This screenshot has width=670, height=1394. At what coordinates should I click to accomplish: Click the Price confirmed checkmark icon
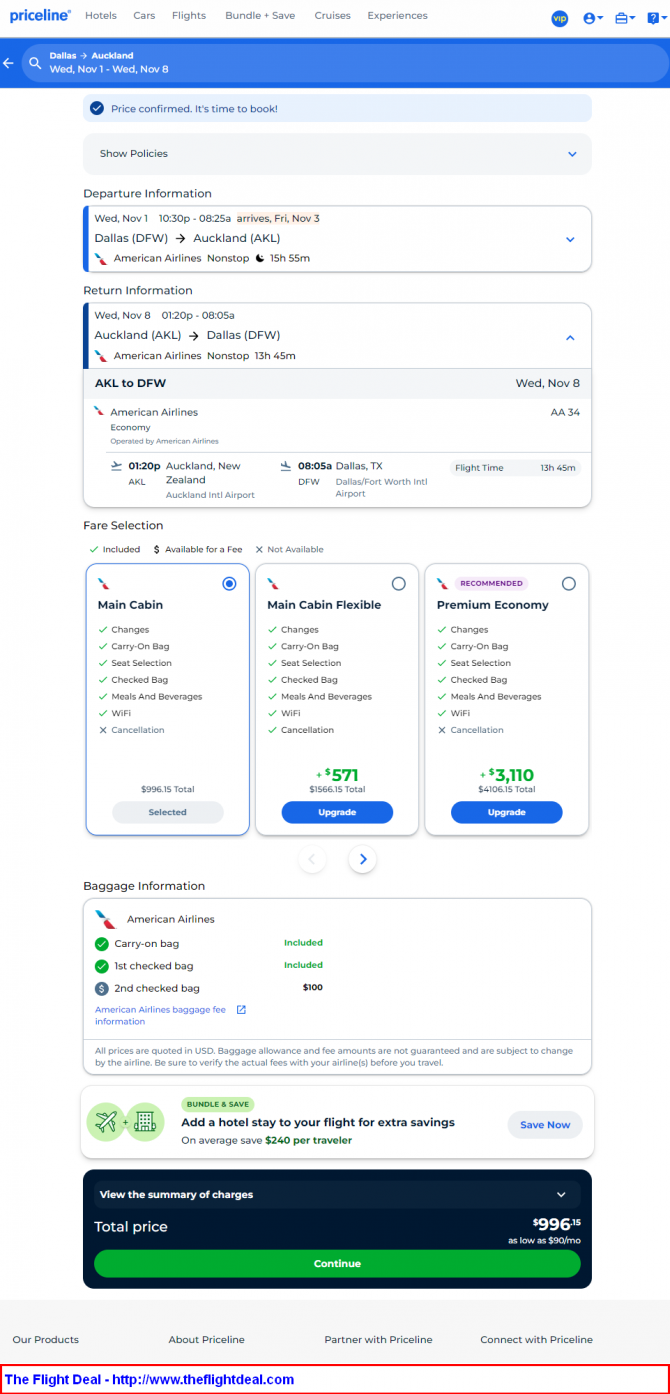point(97,108)
